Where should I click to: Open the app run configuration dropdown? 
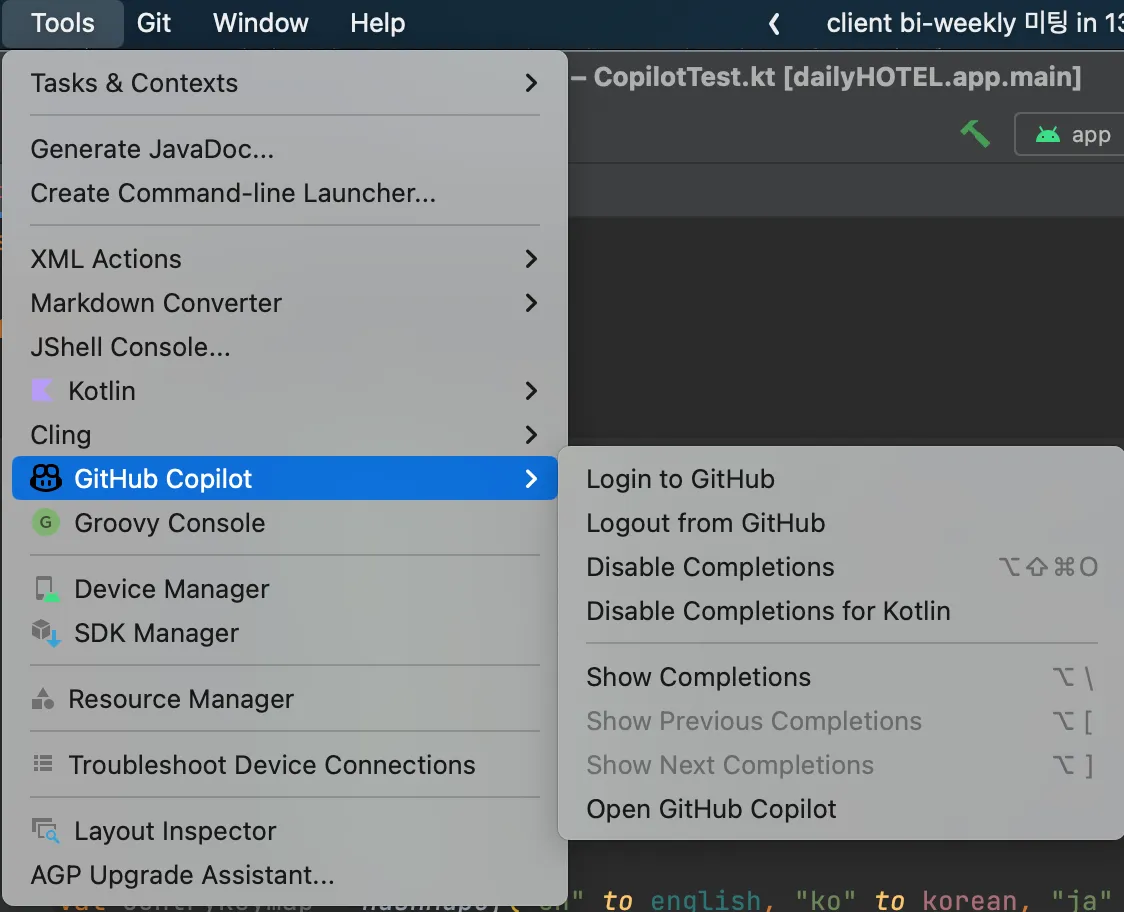click(1070, 134)
